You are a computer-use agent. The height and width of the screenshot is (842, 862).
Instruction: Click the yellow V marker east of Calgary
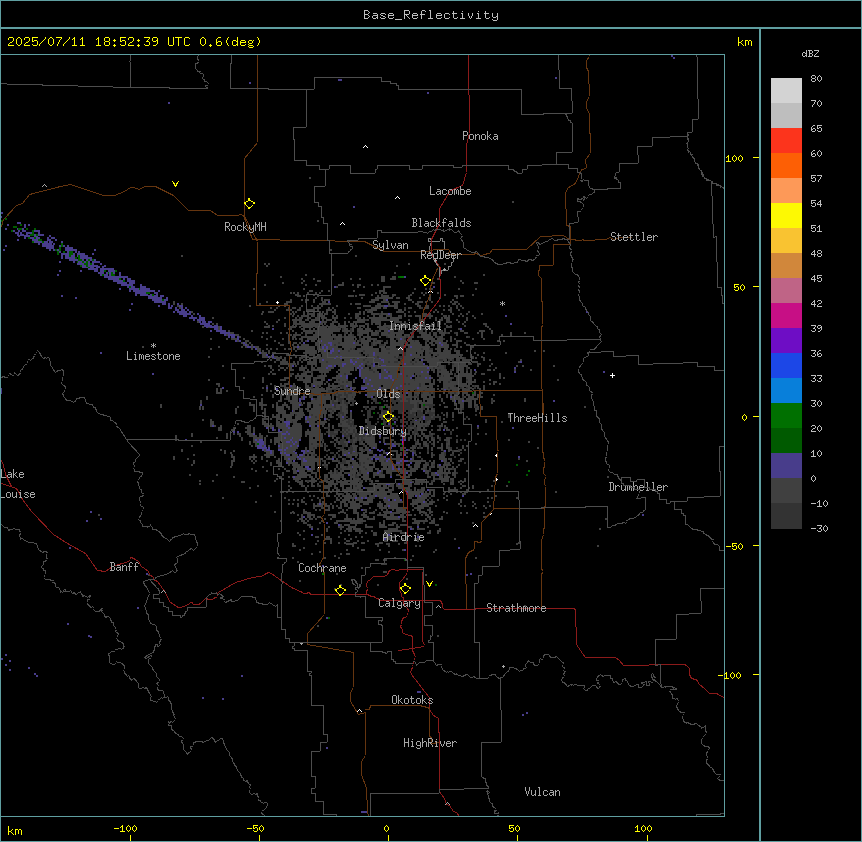pyautogui.click(x=429, y=584)
